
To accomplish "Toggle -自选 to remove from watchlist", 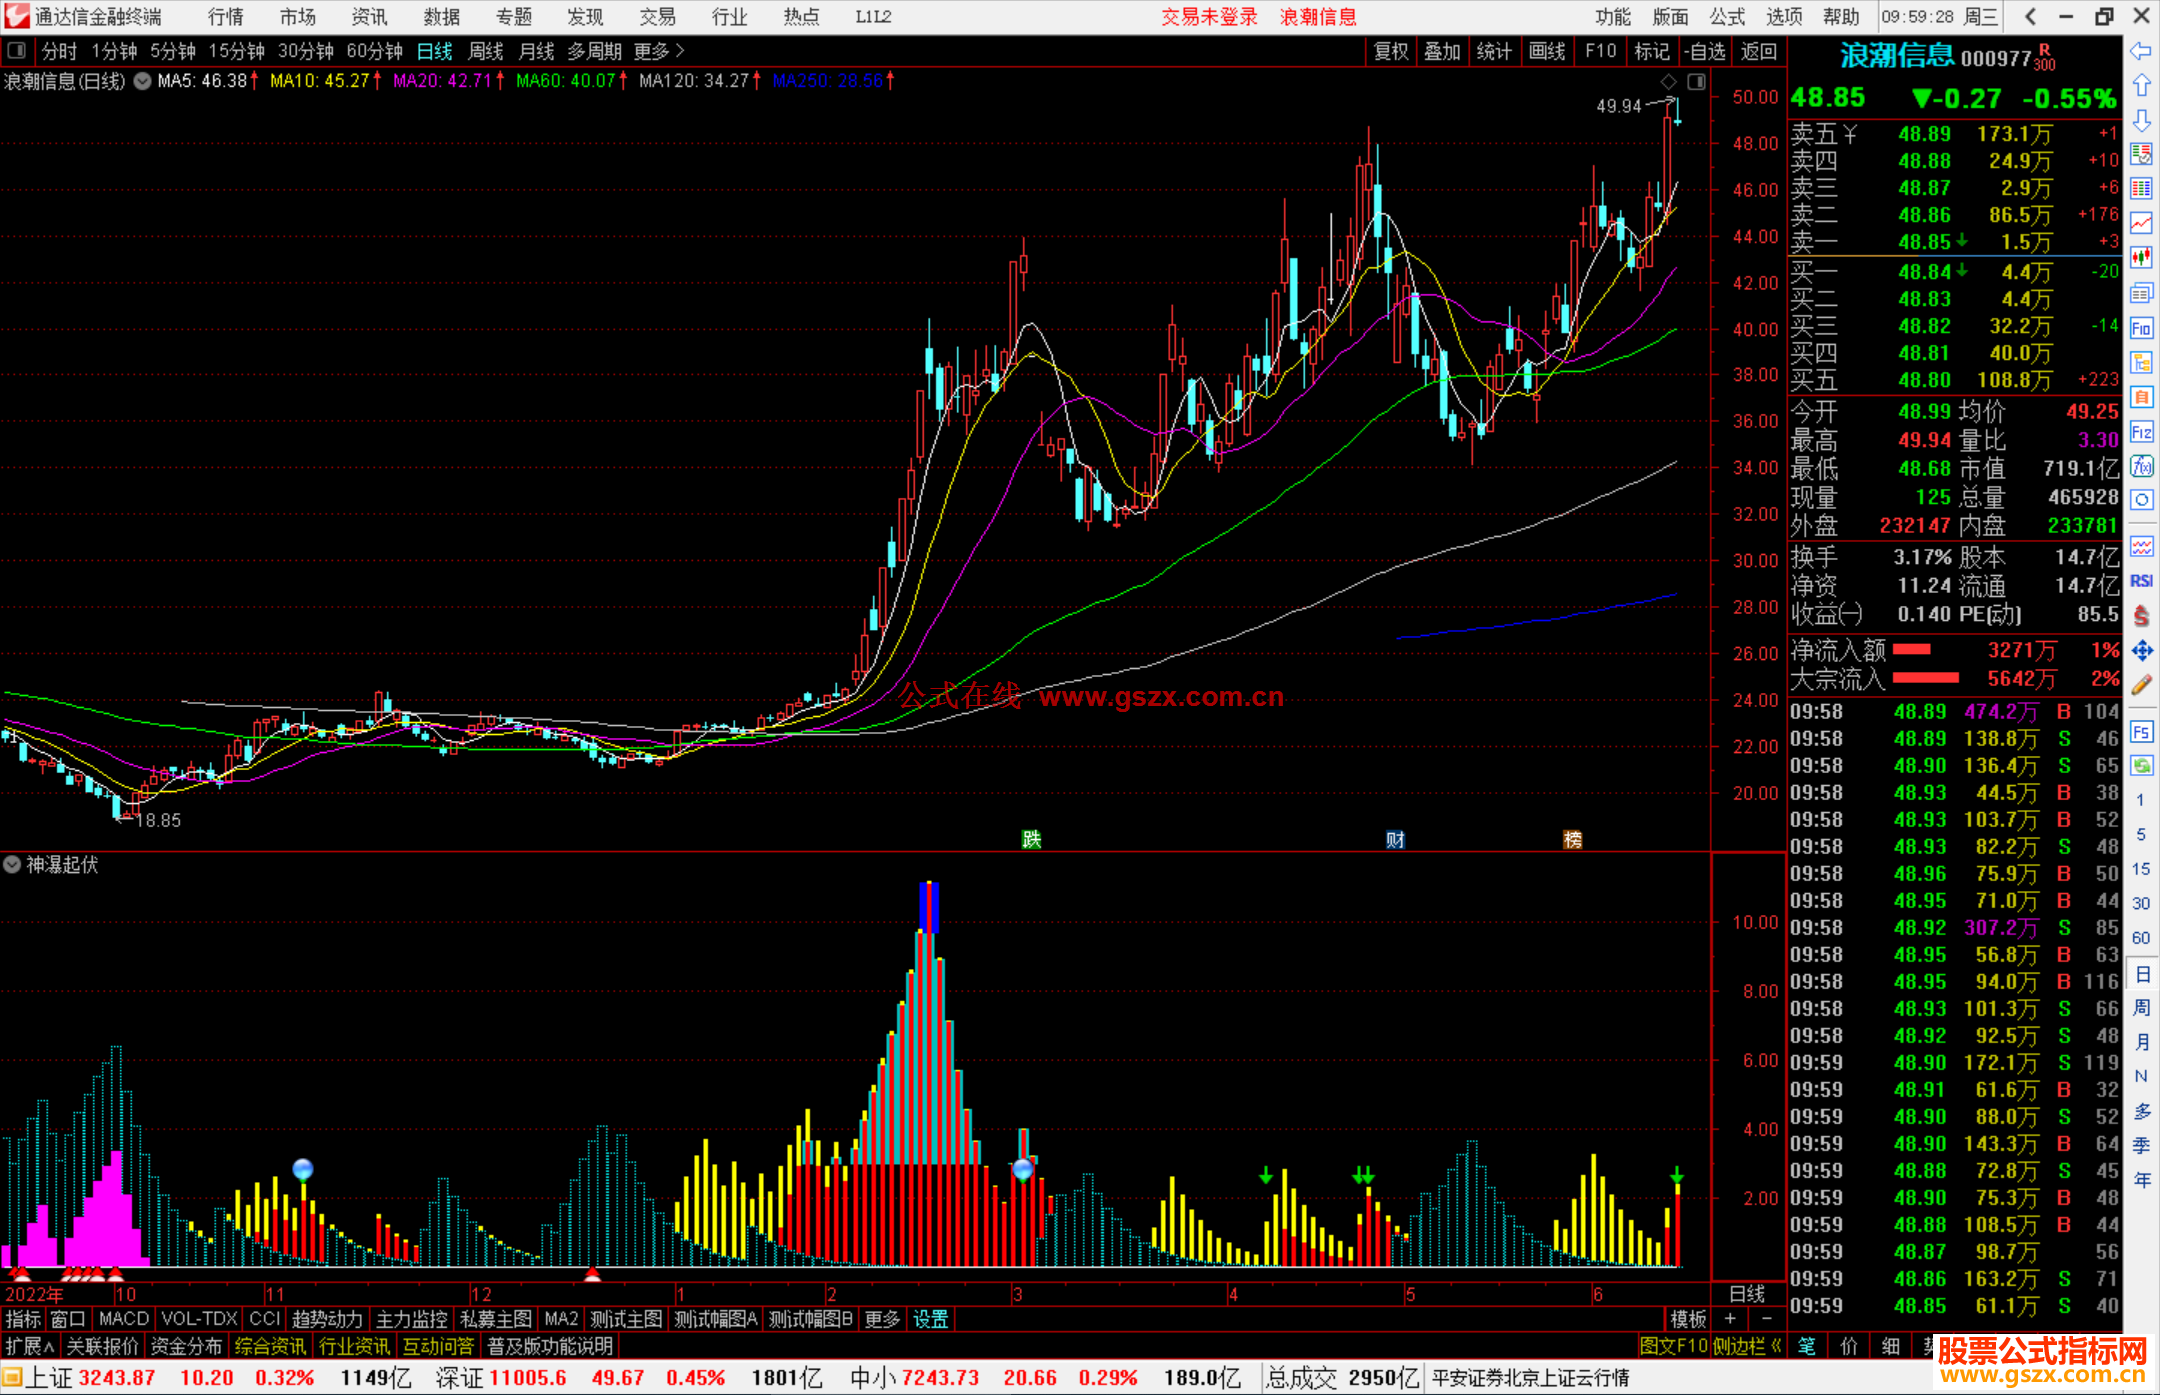I will pos(1705,51).
